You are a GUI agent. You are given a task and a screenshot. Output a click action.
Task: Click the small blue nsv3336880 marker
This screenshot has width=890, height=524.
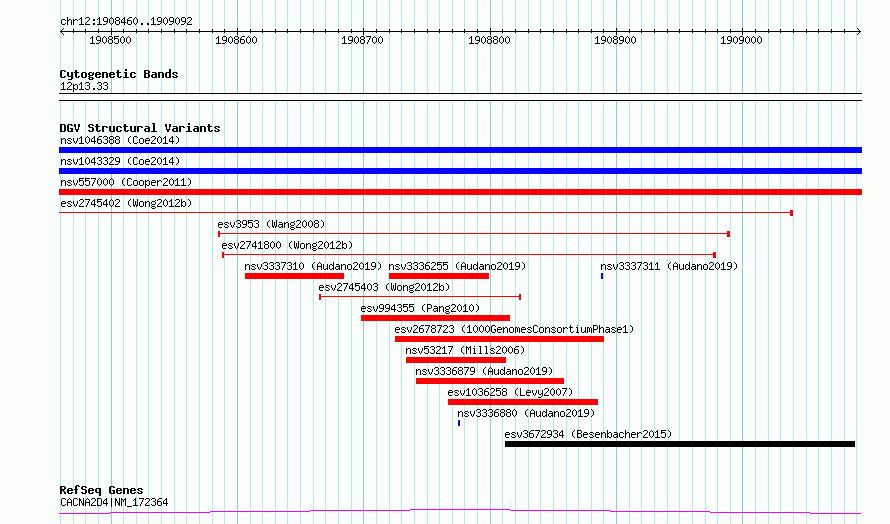click(459, 423)
